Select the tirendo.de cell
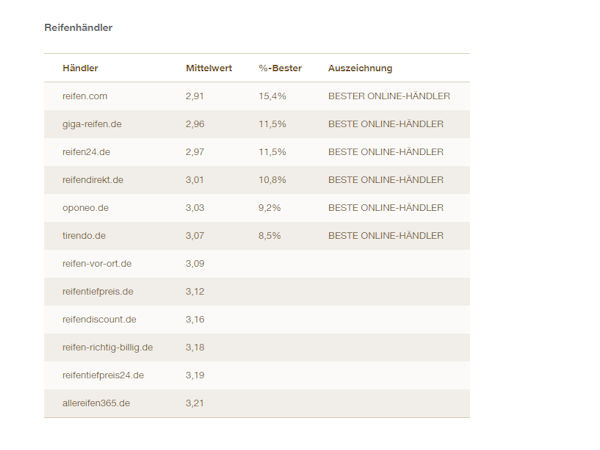Viewport: 600px width, 450px height. tap(84, 236)
